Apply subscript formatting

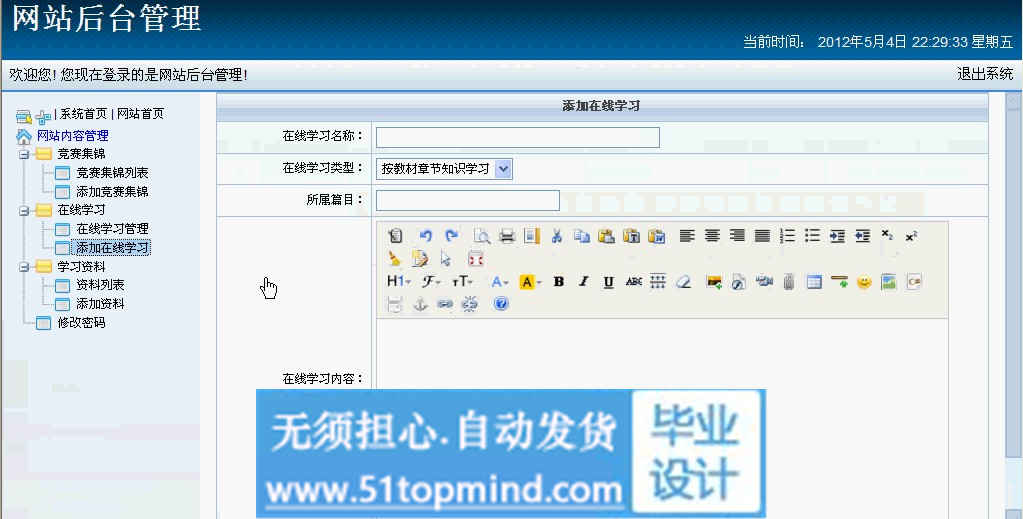tap(887, 234)
